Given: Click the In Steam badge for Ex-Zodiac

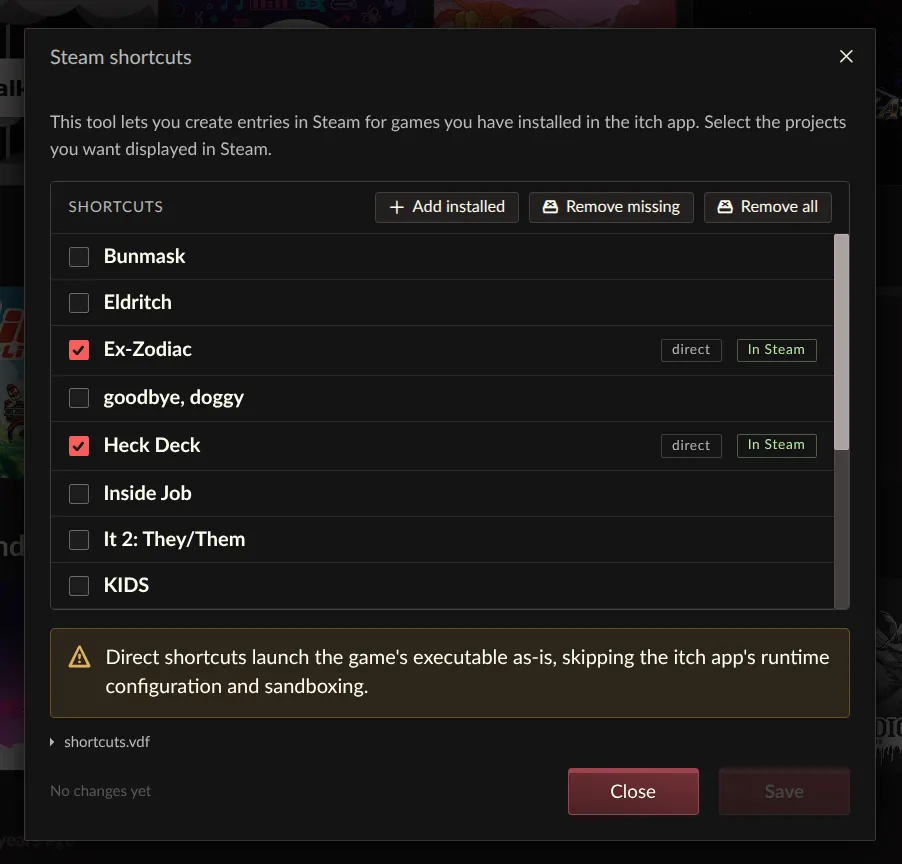Looking at the screenshot, I should pos(777,350).
